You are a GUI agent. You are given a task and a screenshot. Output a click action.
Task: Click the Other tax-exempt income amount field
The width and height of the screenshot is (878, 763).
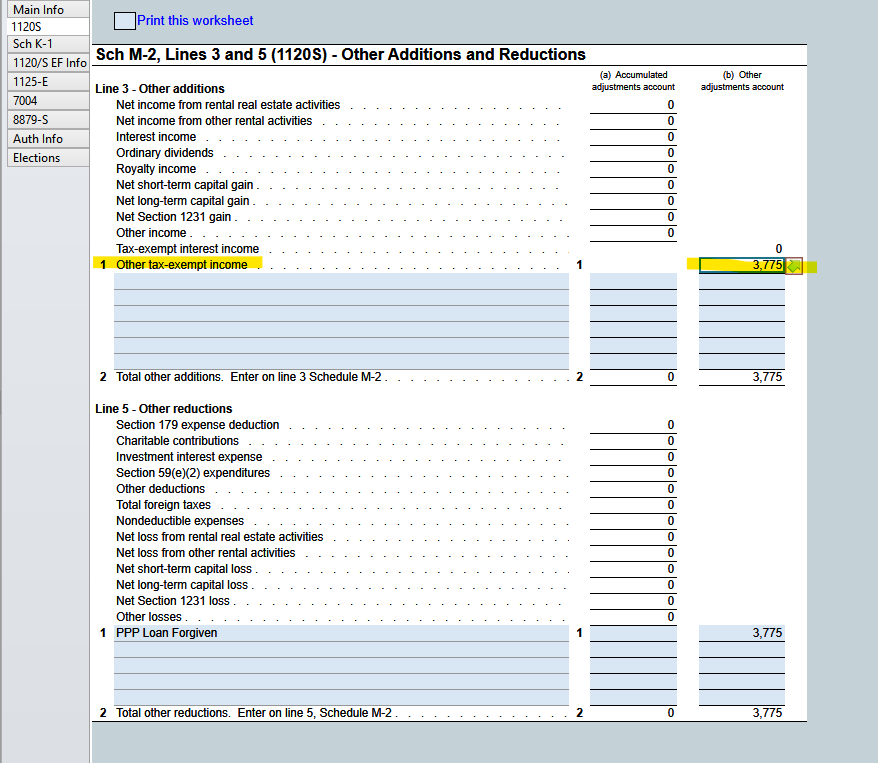741,265
